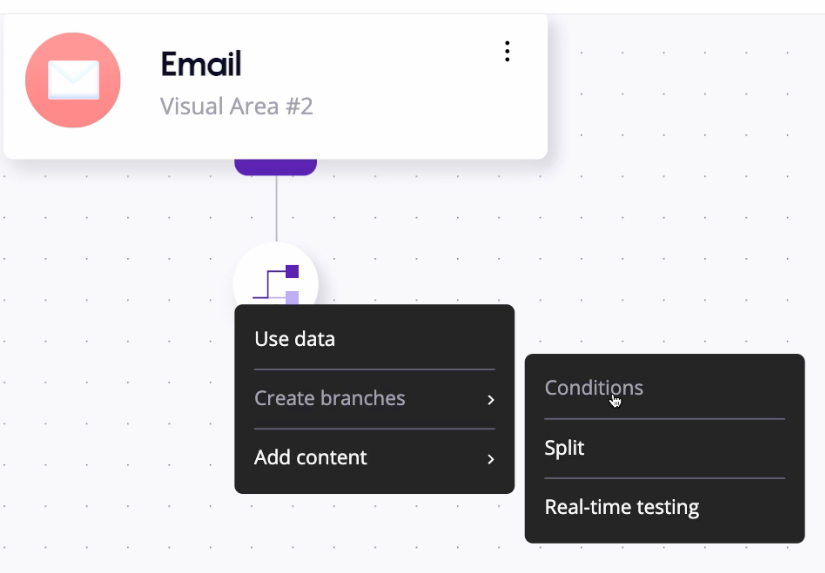Click the branch node icon below Email
This screenshot has width=825, height=573.
(x=275, y=280)
